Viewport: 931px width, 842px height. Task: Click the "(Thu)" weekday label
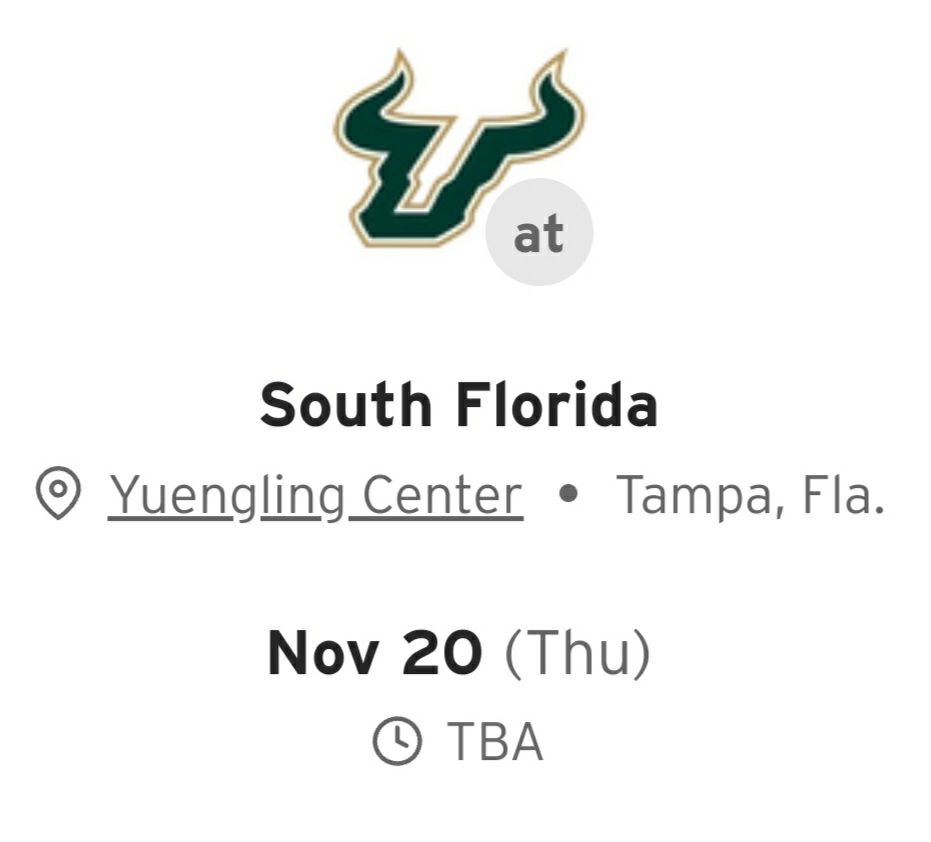click(577, 653)
